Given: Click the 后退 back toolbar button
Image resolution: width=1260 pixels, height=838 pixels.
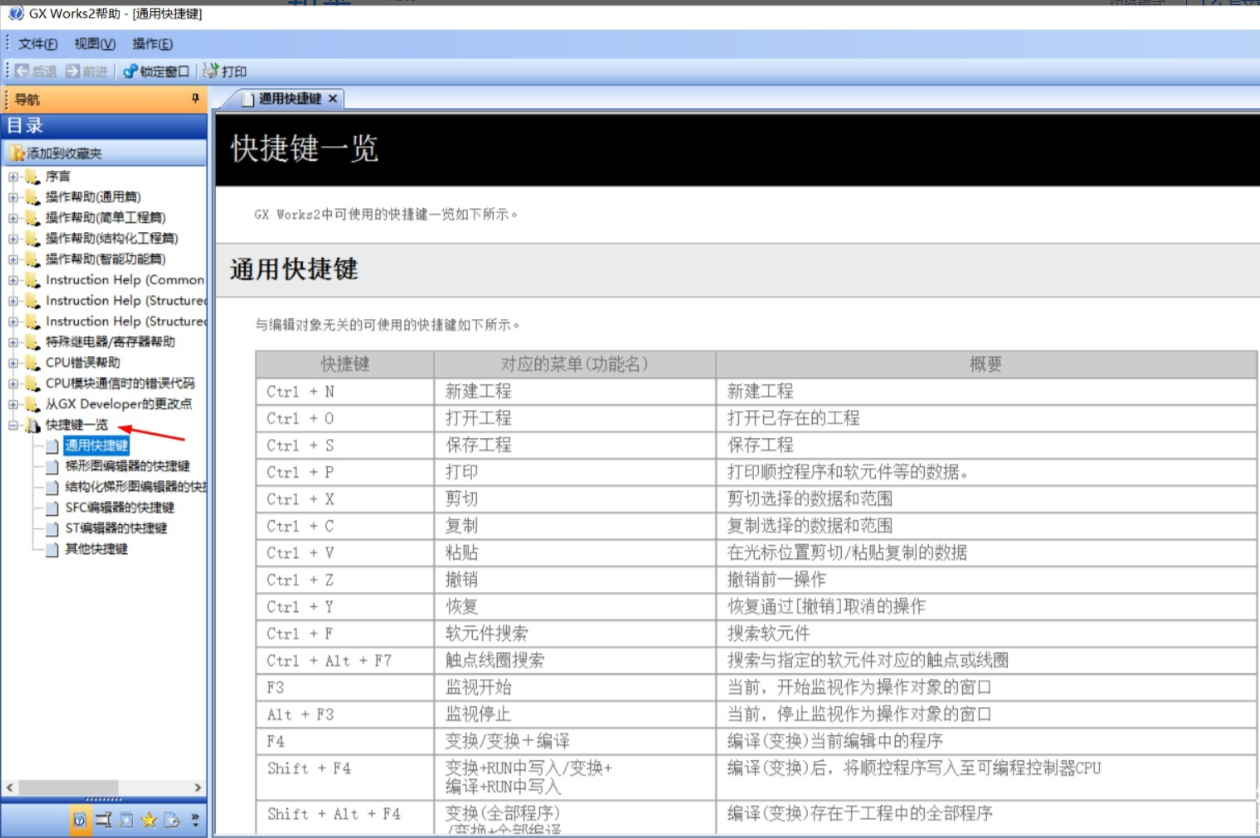Looking at the screenshot, I should tap(36, 71).
